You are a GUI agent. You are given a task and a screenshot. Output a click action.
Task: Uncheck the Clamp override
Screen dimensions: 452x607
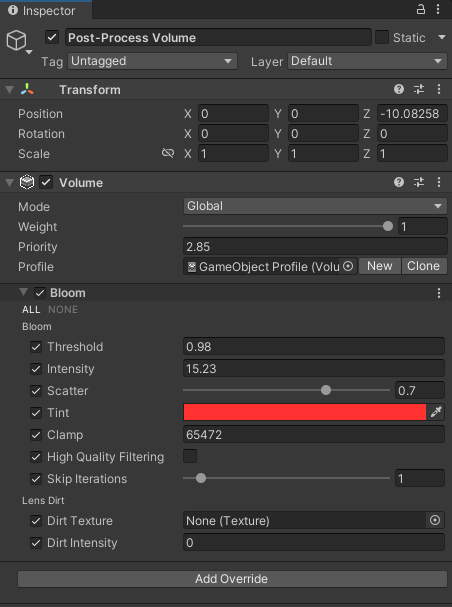pos(36,435)
